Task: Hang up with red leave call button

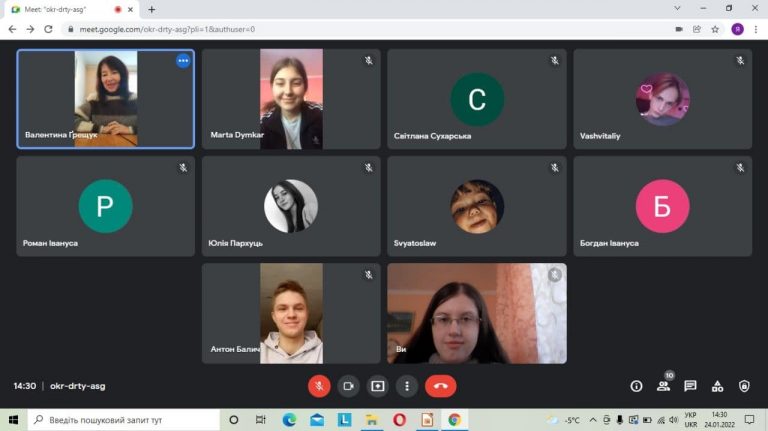Action: (x=440, y=386)
